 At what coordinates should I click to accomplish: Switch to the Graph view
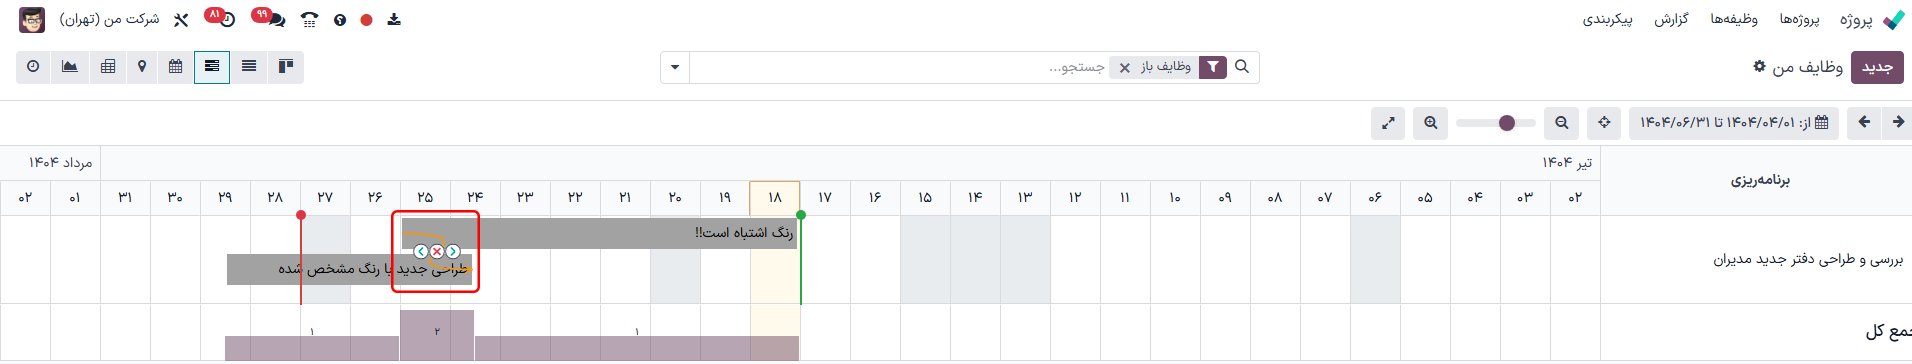coord(70,67)
